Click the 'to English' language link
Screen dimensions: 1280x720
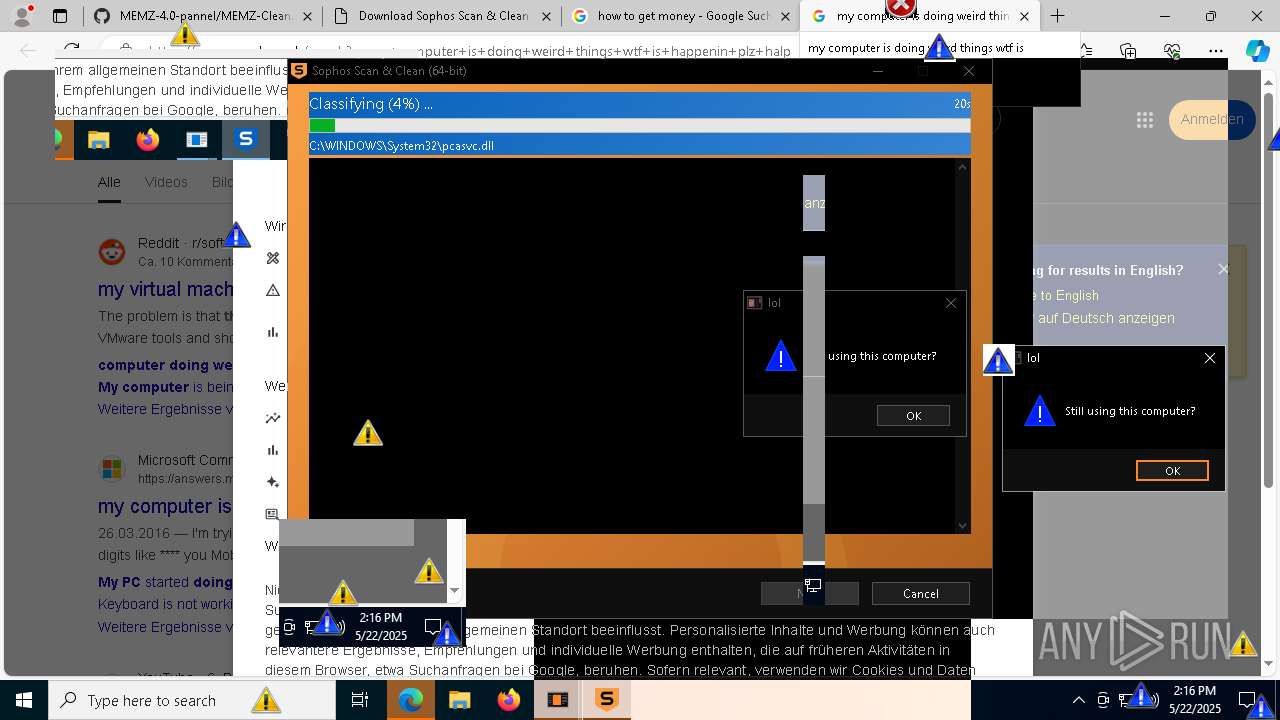(1068, 295)
